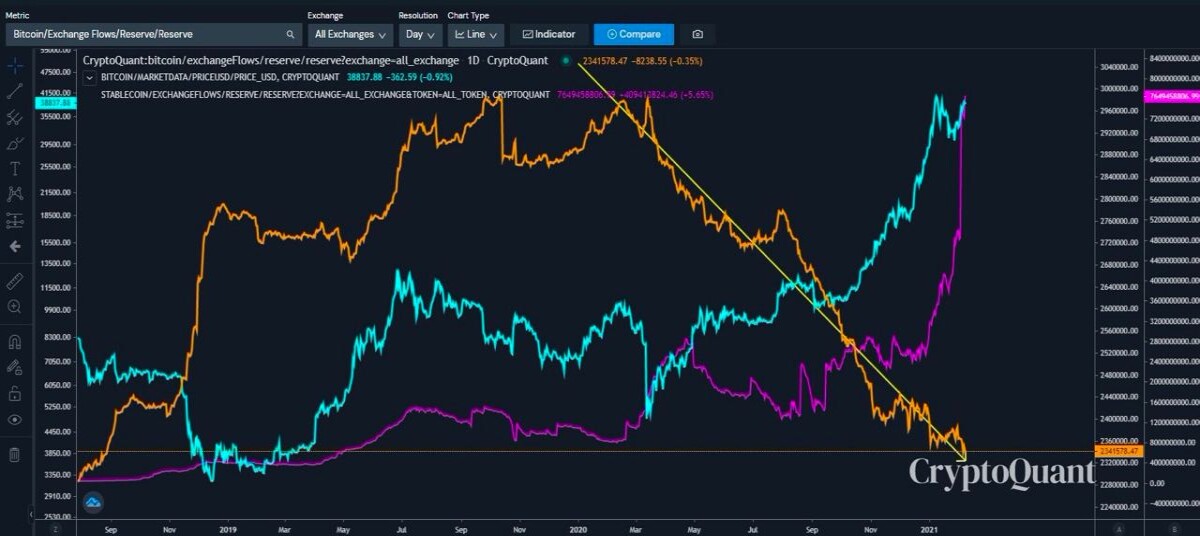
Task: Click the back arrow in left toolbar
Action: pos(15,246)
